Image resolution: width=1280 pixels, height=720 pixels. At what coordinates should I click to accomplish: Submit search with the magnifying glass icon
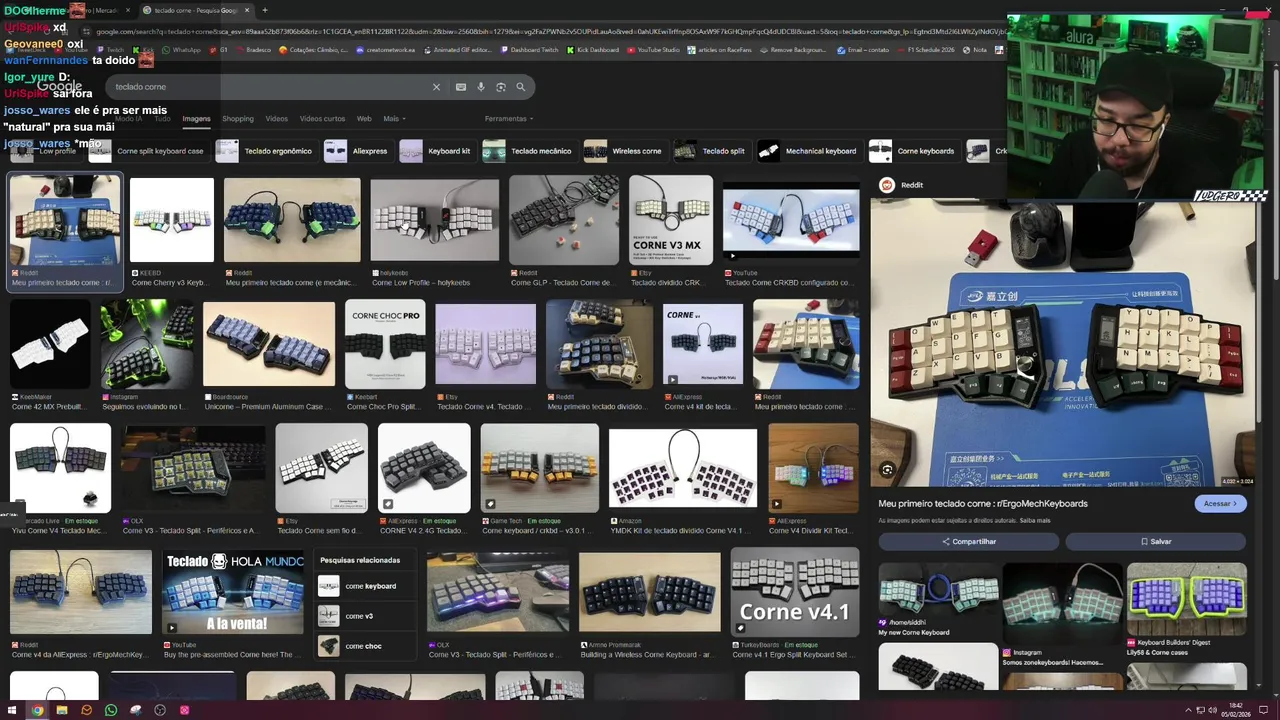click(x=521, y=87)
